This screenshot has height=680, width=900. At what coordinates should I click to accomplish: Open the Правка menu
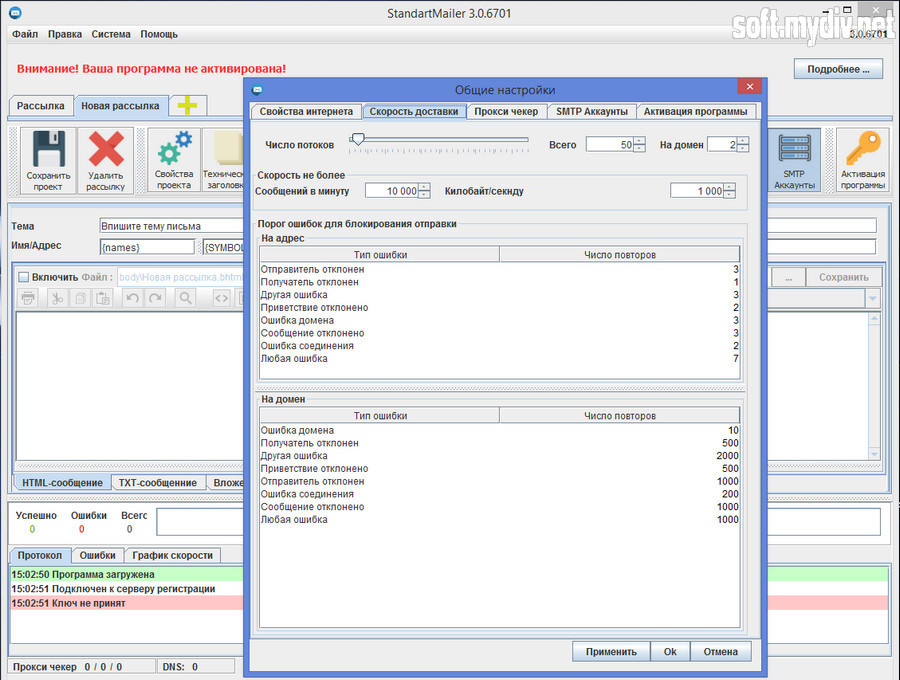tap(65, 34)
